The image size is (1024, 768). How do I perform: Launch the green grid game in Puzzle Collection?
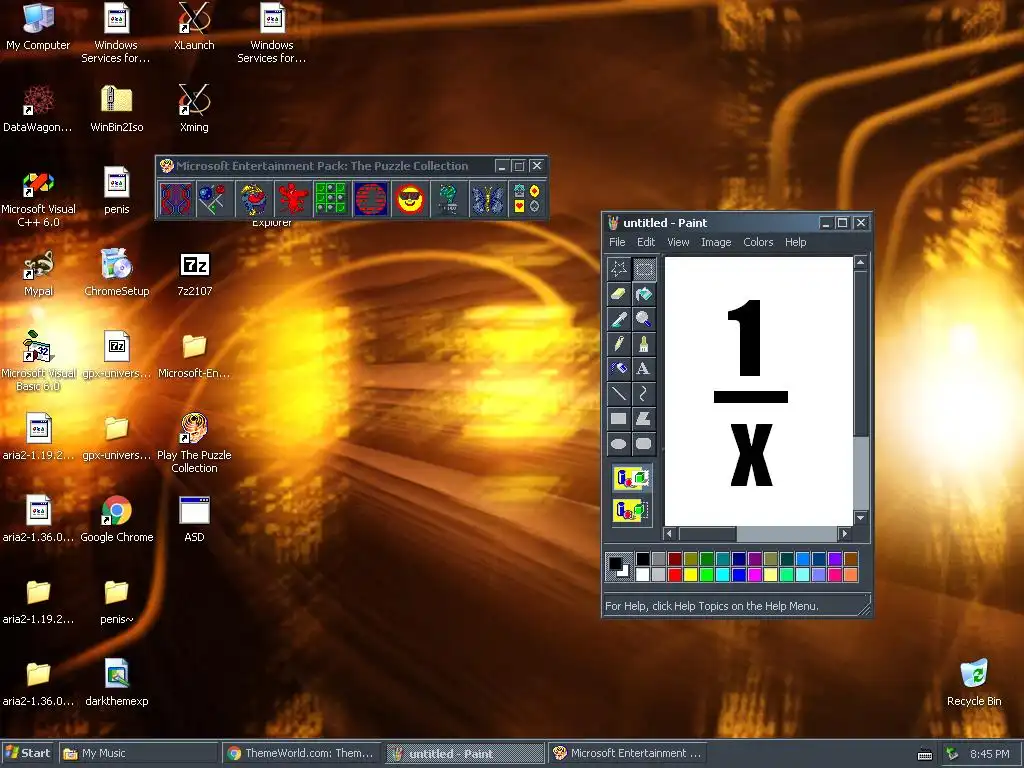pos(331,199)
